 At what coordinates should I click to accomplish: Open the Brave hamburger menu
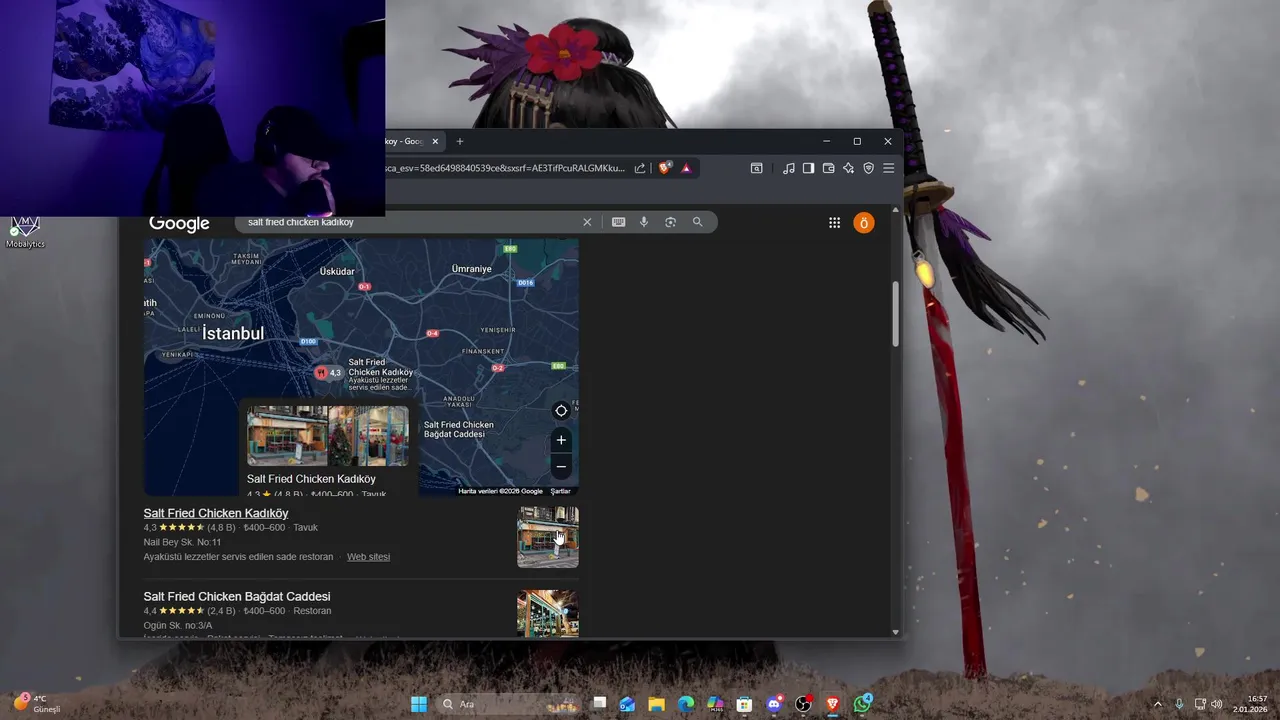click(888, 168)
